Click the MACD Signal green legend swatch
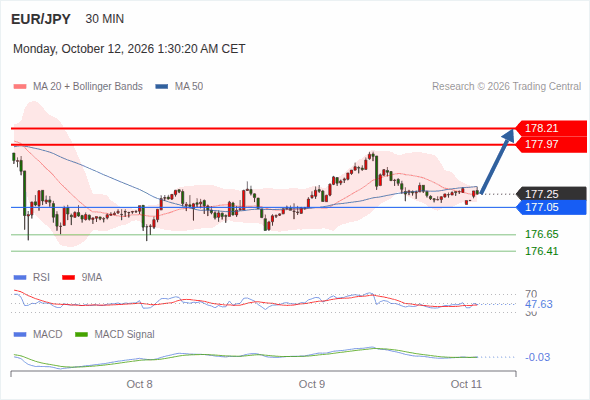Image resolution: width=590 pixels, height=400 pixels. (x=81, y=335)
